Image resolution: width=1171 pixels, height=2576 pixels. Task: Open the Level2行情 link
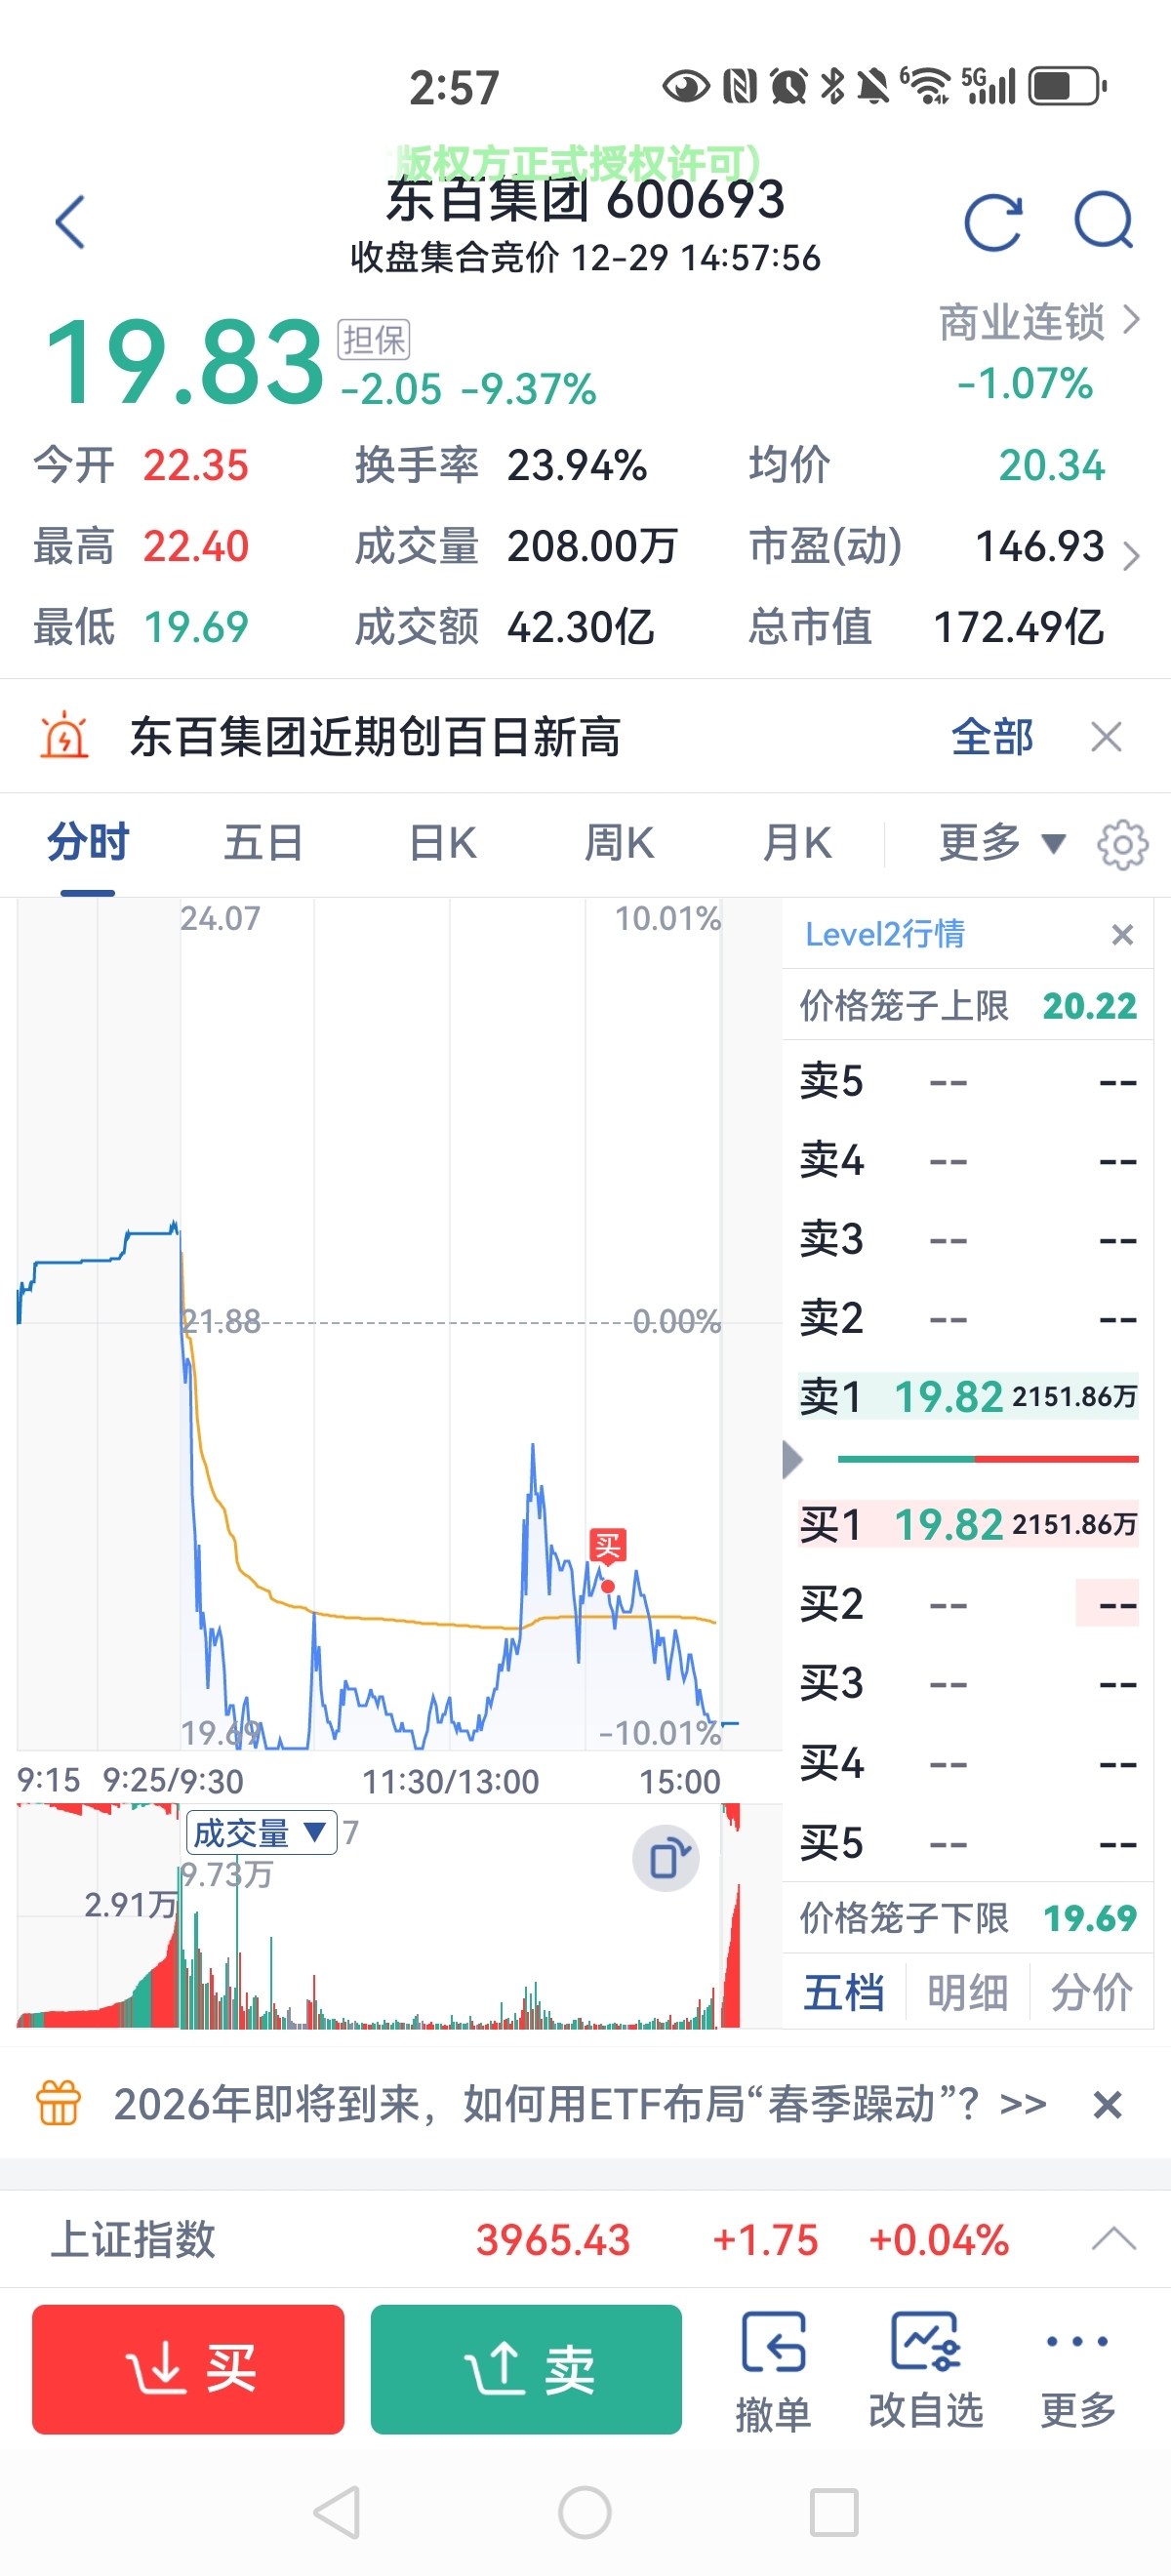click(x=885, y=934)
